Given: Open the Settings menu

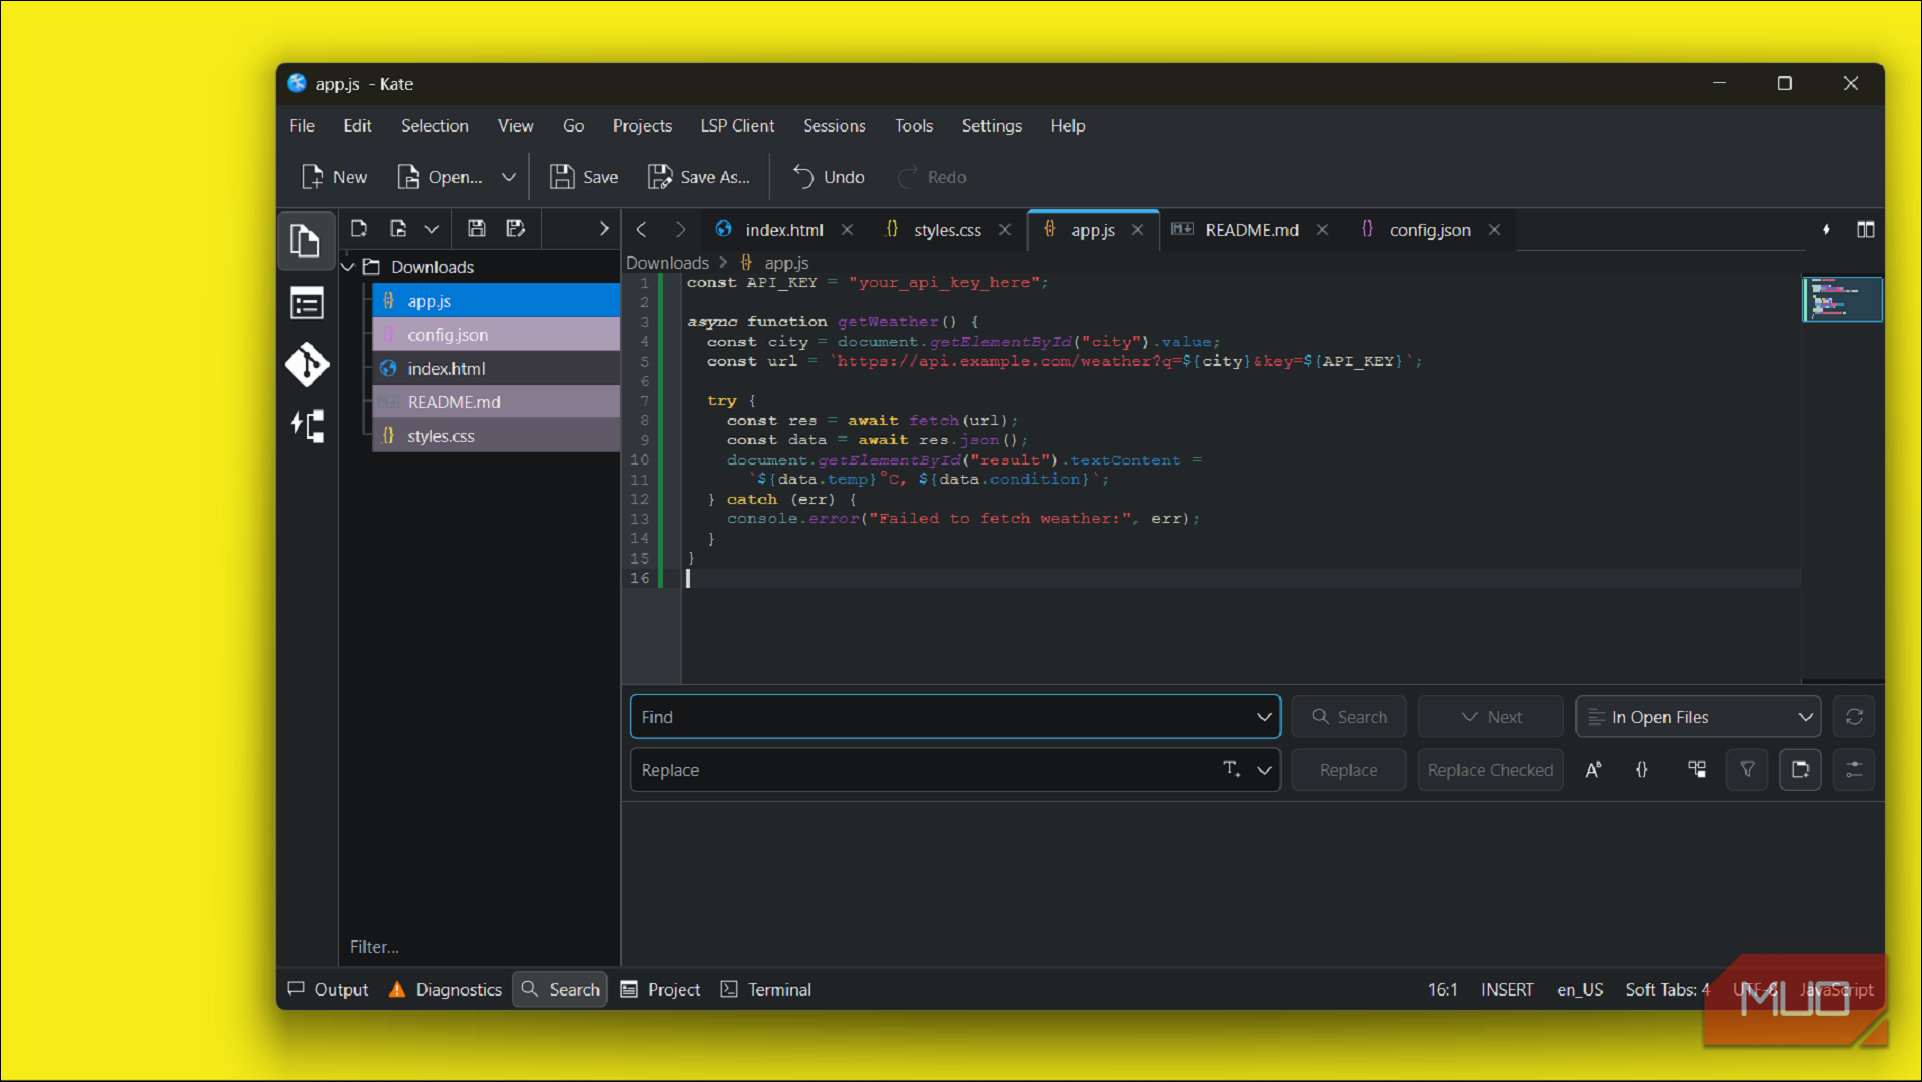Looking at the screenshot, I should (991, 126).
